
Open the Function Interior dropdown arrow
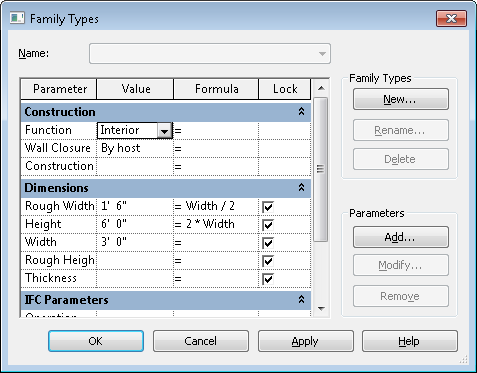point(165,131)
